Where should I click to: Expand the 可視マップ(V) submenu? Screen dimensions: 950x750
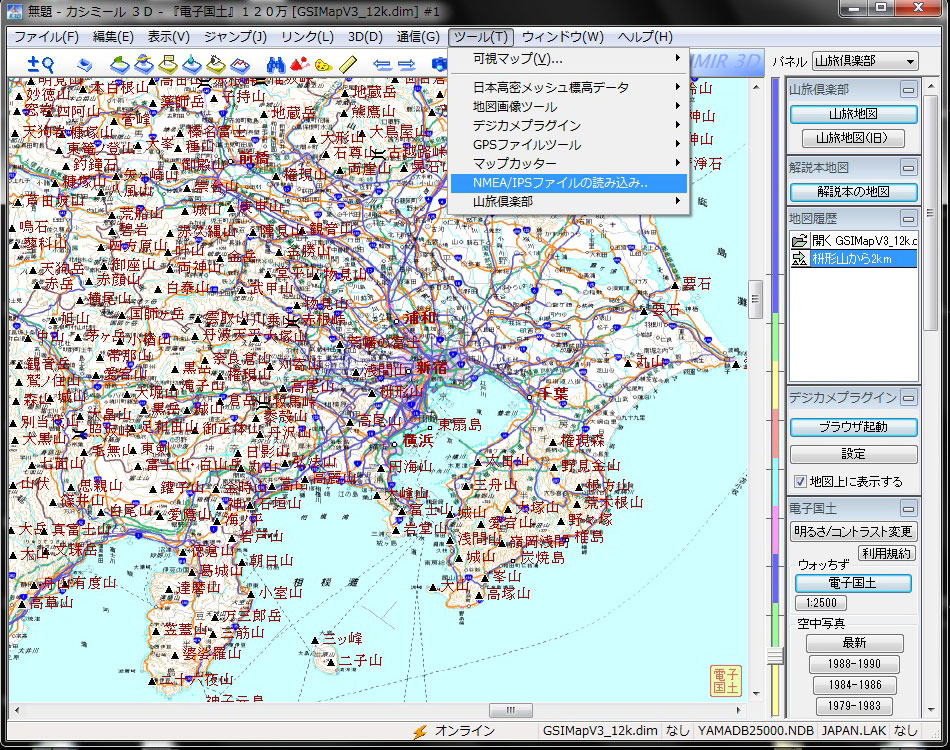(x=569, y=59)
